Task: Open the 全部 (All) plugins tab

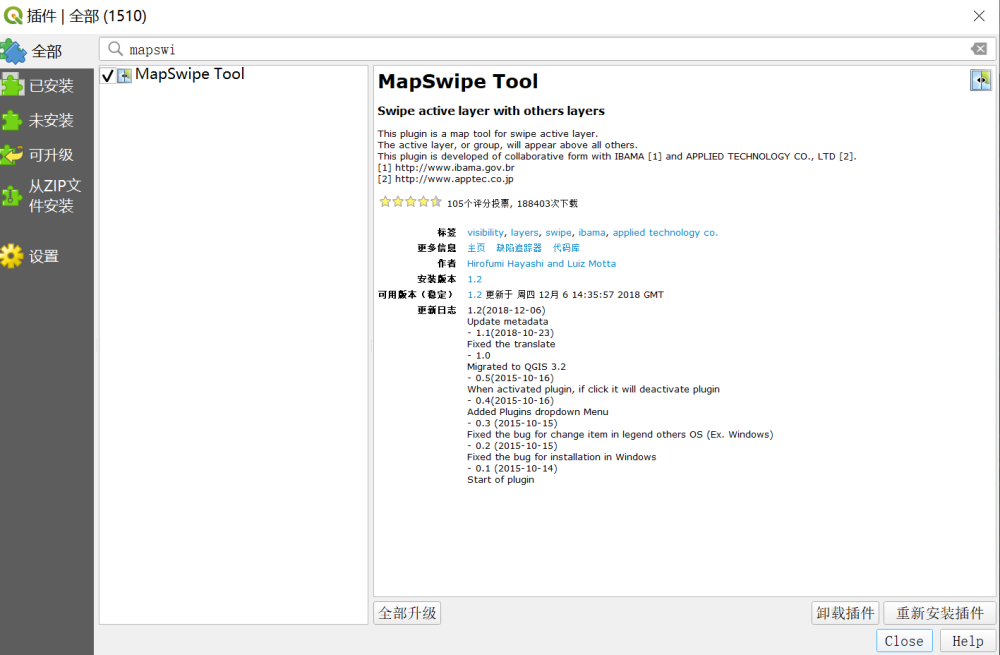Action: pos(47,51)
